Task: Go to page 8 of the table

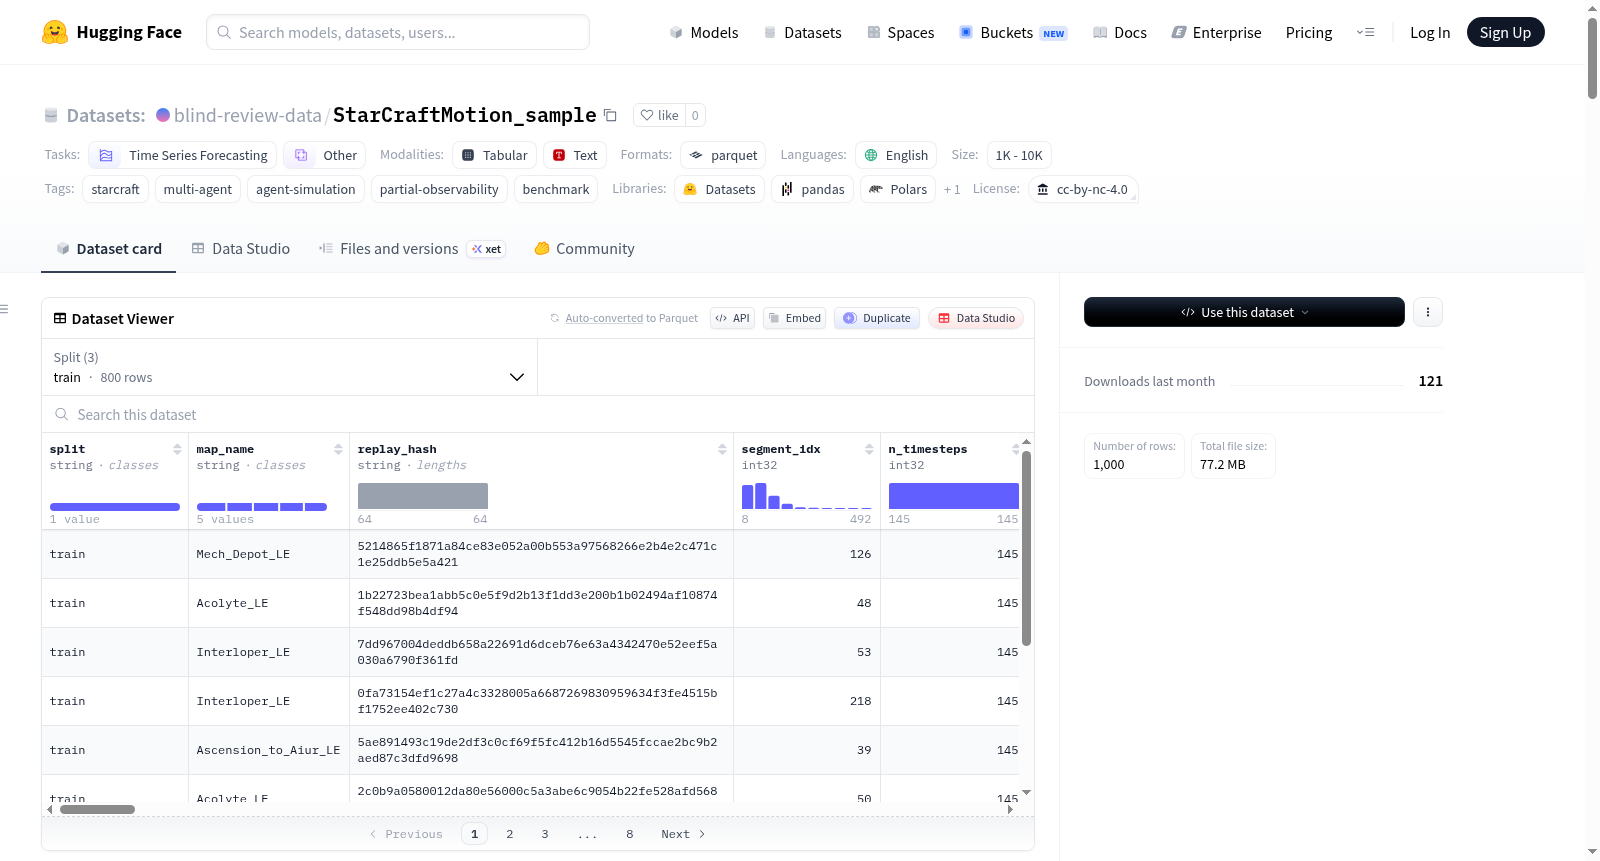Action: pyautogui.click(x=630, y=834)
